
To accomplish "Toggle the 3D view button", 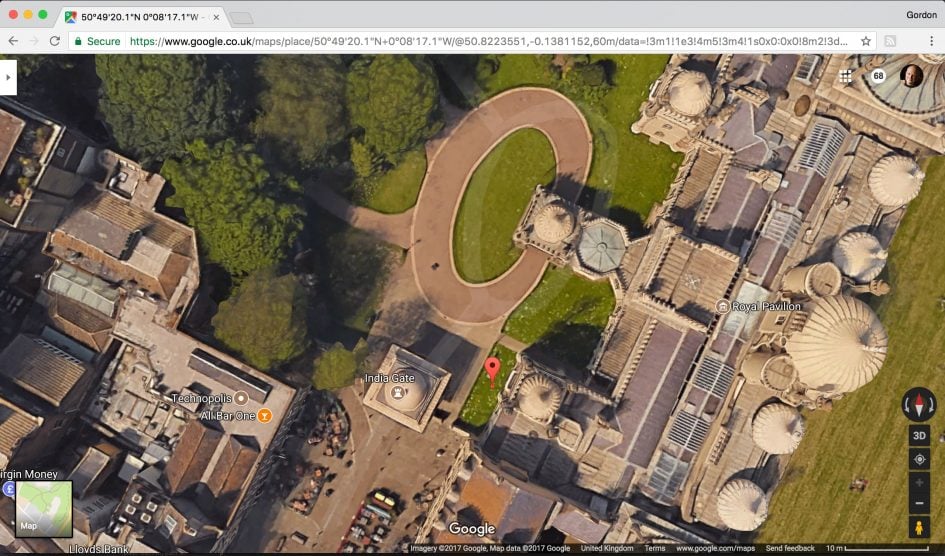I will pyautogui.click(x=919, y=435).
